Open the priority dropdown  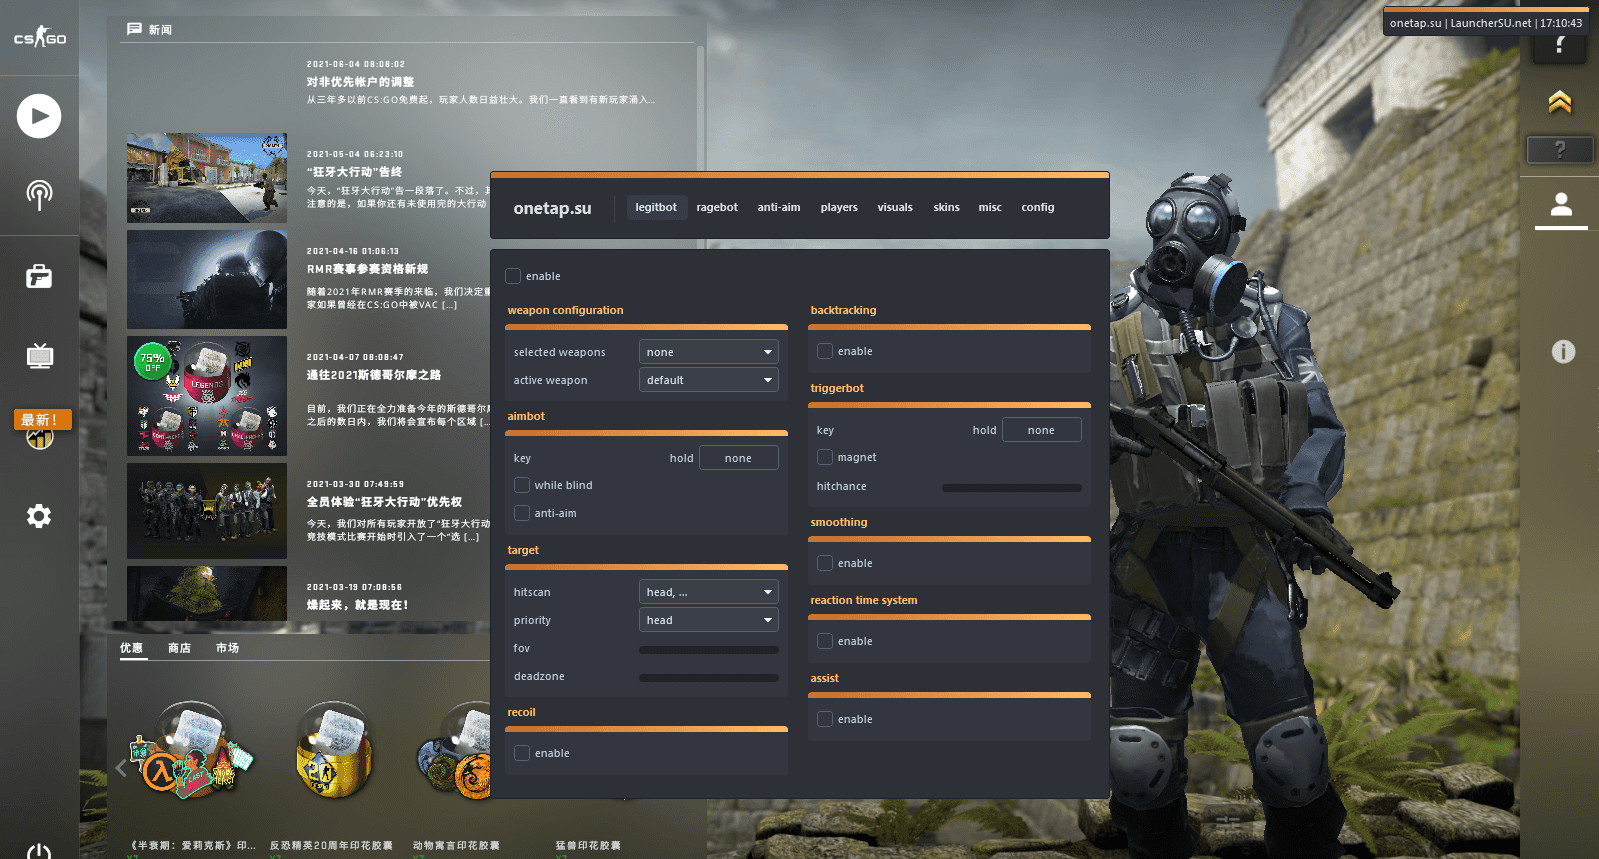point(709,620)
